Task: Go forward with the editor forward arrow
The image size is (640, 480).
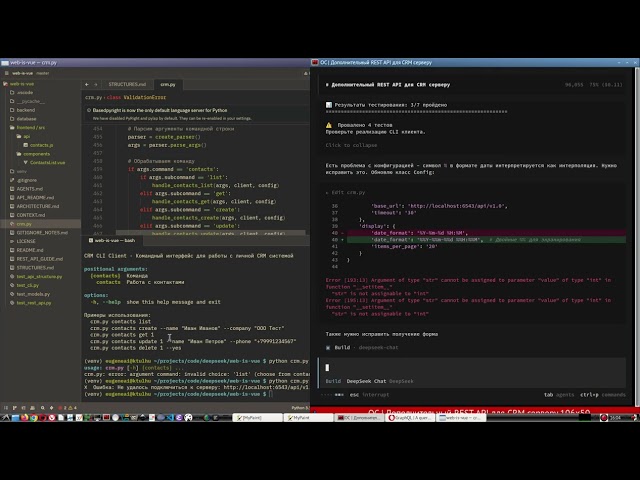Action: (x=96, y=84)
